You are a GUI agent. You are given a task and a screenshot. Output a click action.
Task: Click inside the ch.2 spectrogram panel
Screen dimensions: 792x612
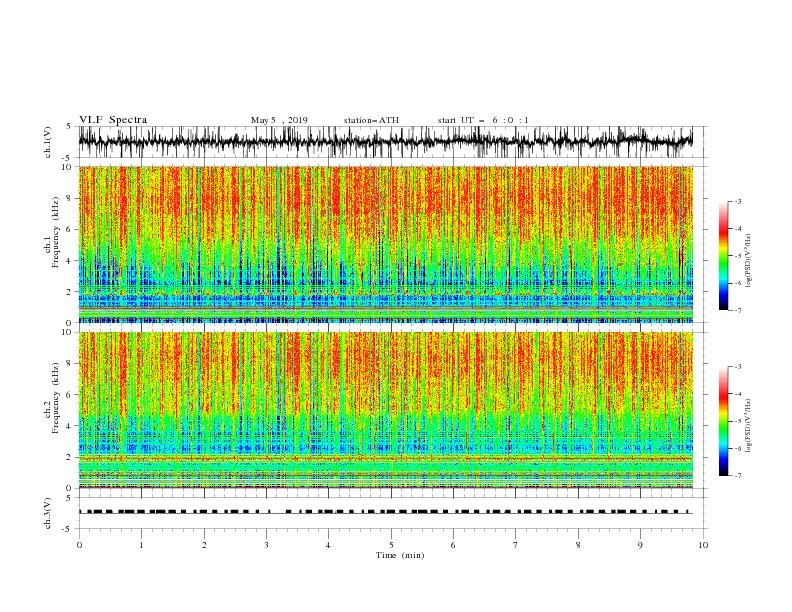click(x=385, y=410)
